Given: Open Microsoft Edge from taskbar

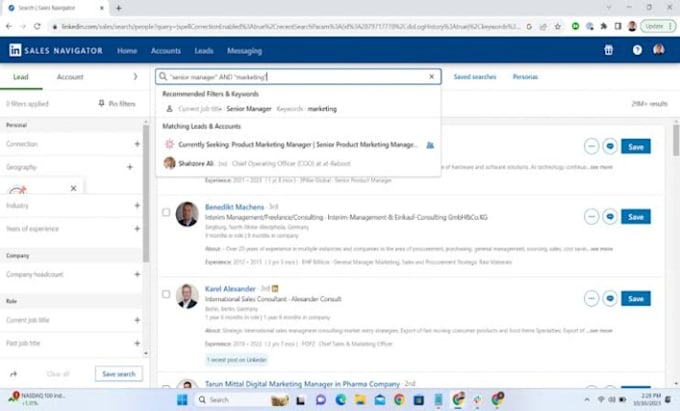Looking at the screenshot, I should click(x=340, y=399).
